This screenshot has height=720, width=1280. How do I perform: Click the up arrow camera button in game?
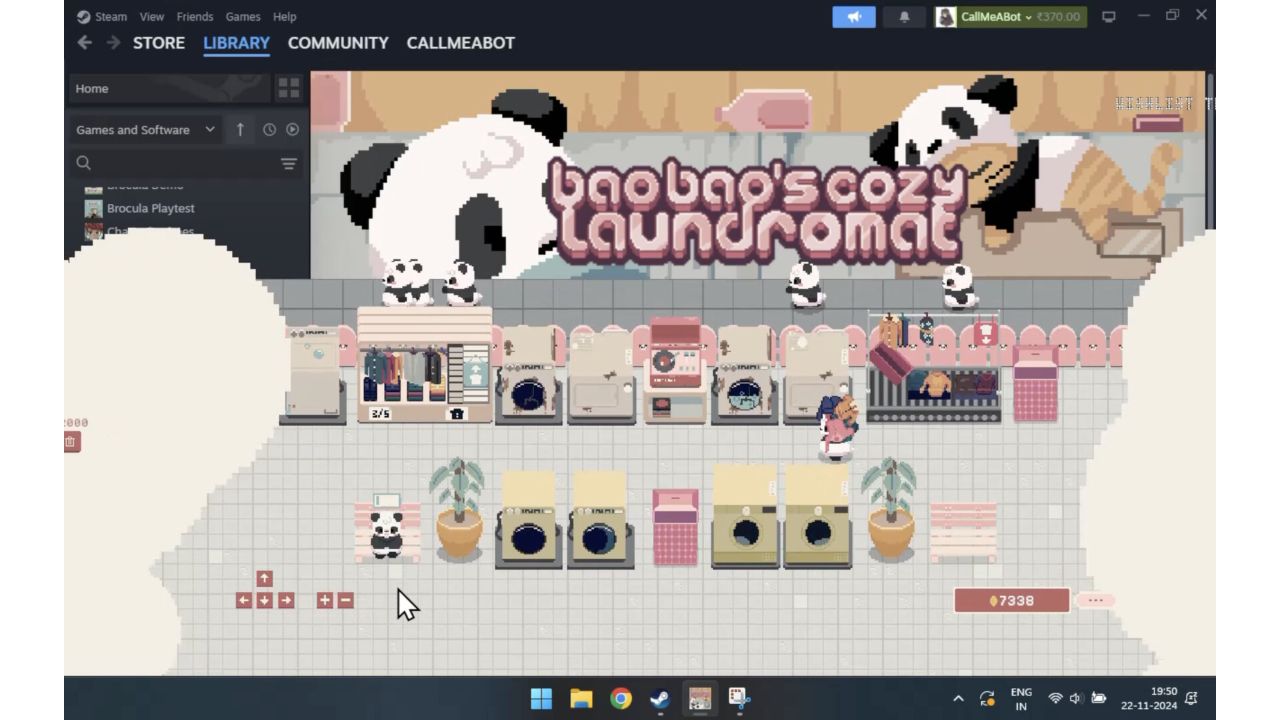[x=264, y=579]
